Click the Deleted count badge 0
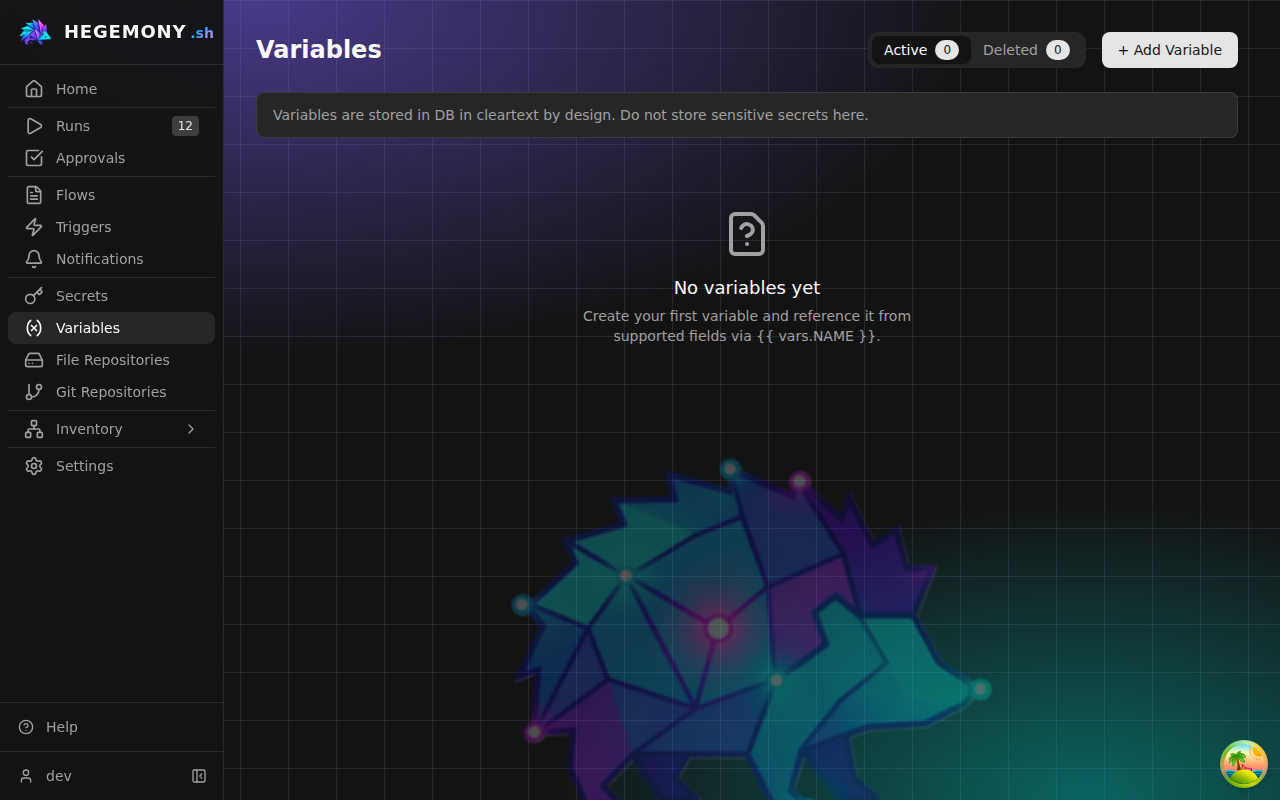The width and height of the screenshot is (1280, 800). point(1058,50)
